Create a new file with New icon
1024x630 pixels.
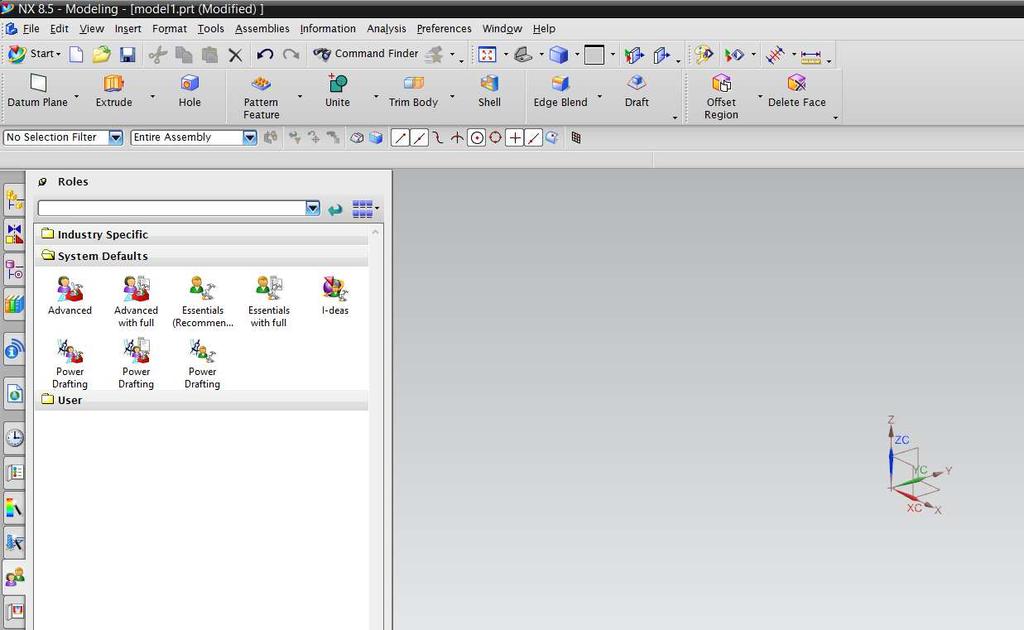76,54
